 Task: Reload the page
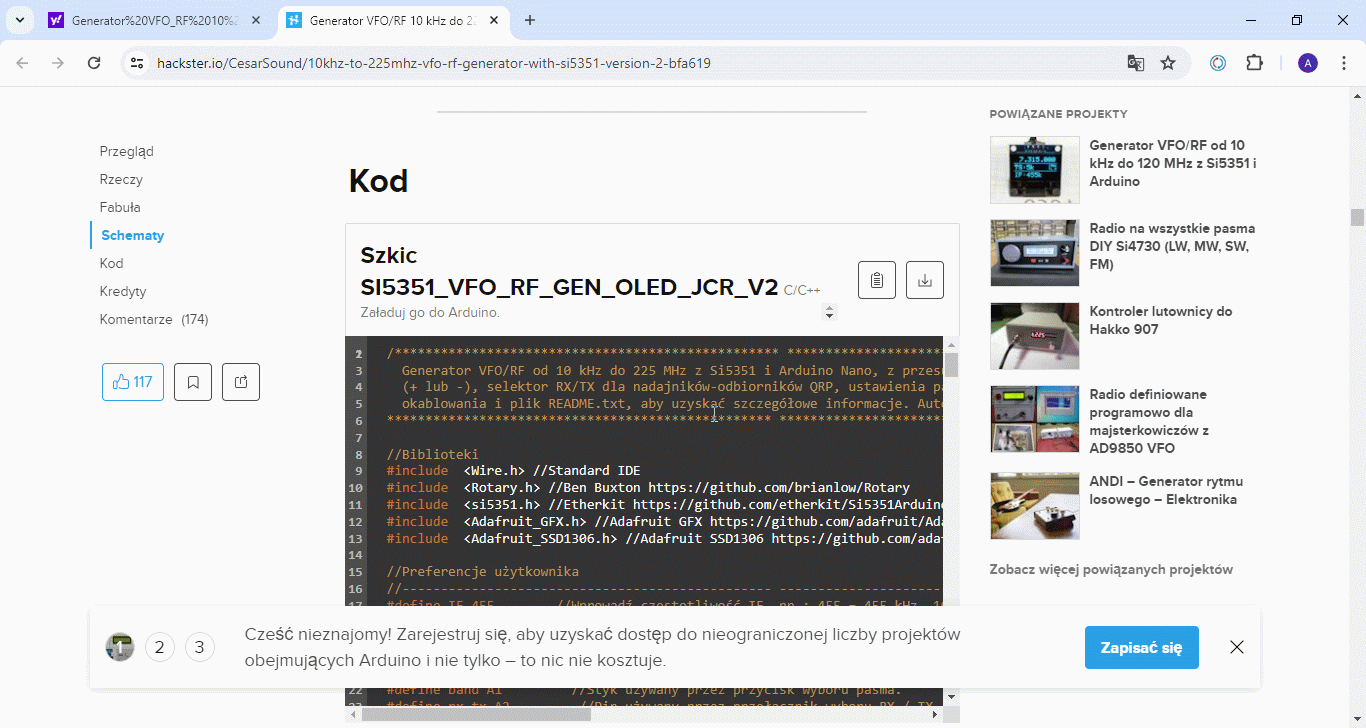(94, 63)
